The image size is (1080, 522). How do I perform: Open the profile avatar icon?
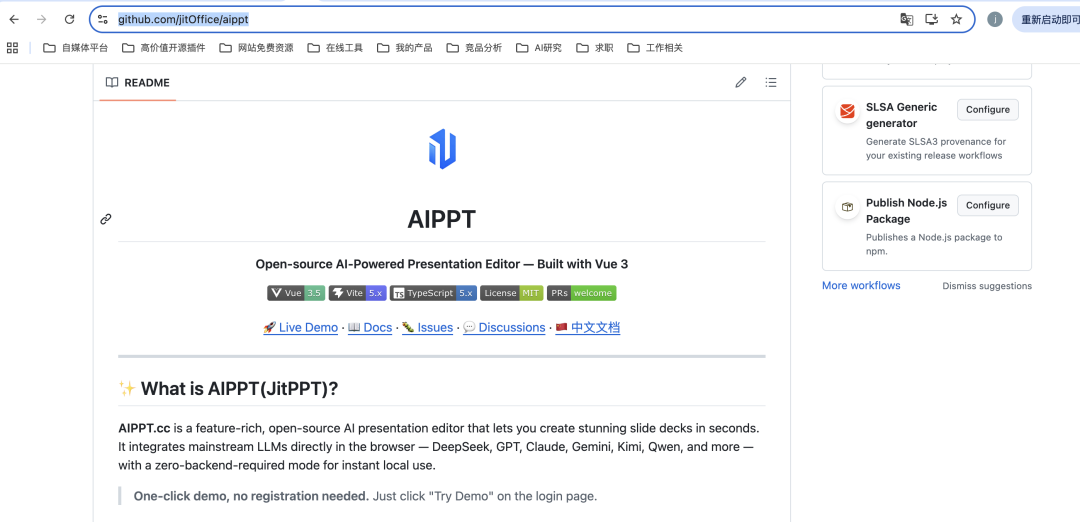[995, 19]
